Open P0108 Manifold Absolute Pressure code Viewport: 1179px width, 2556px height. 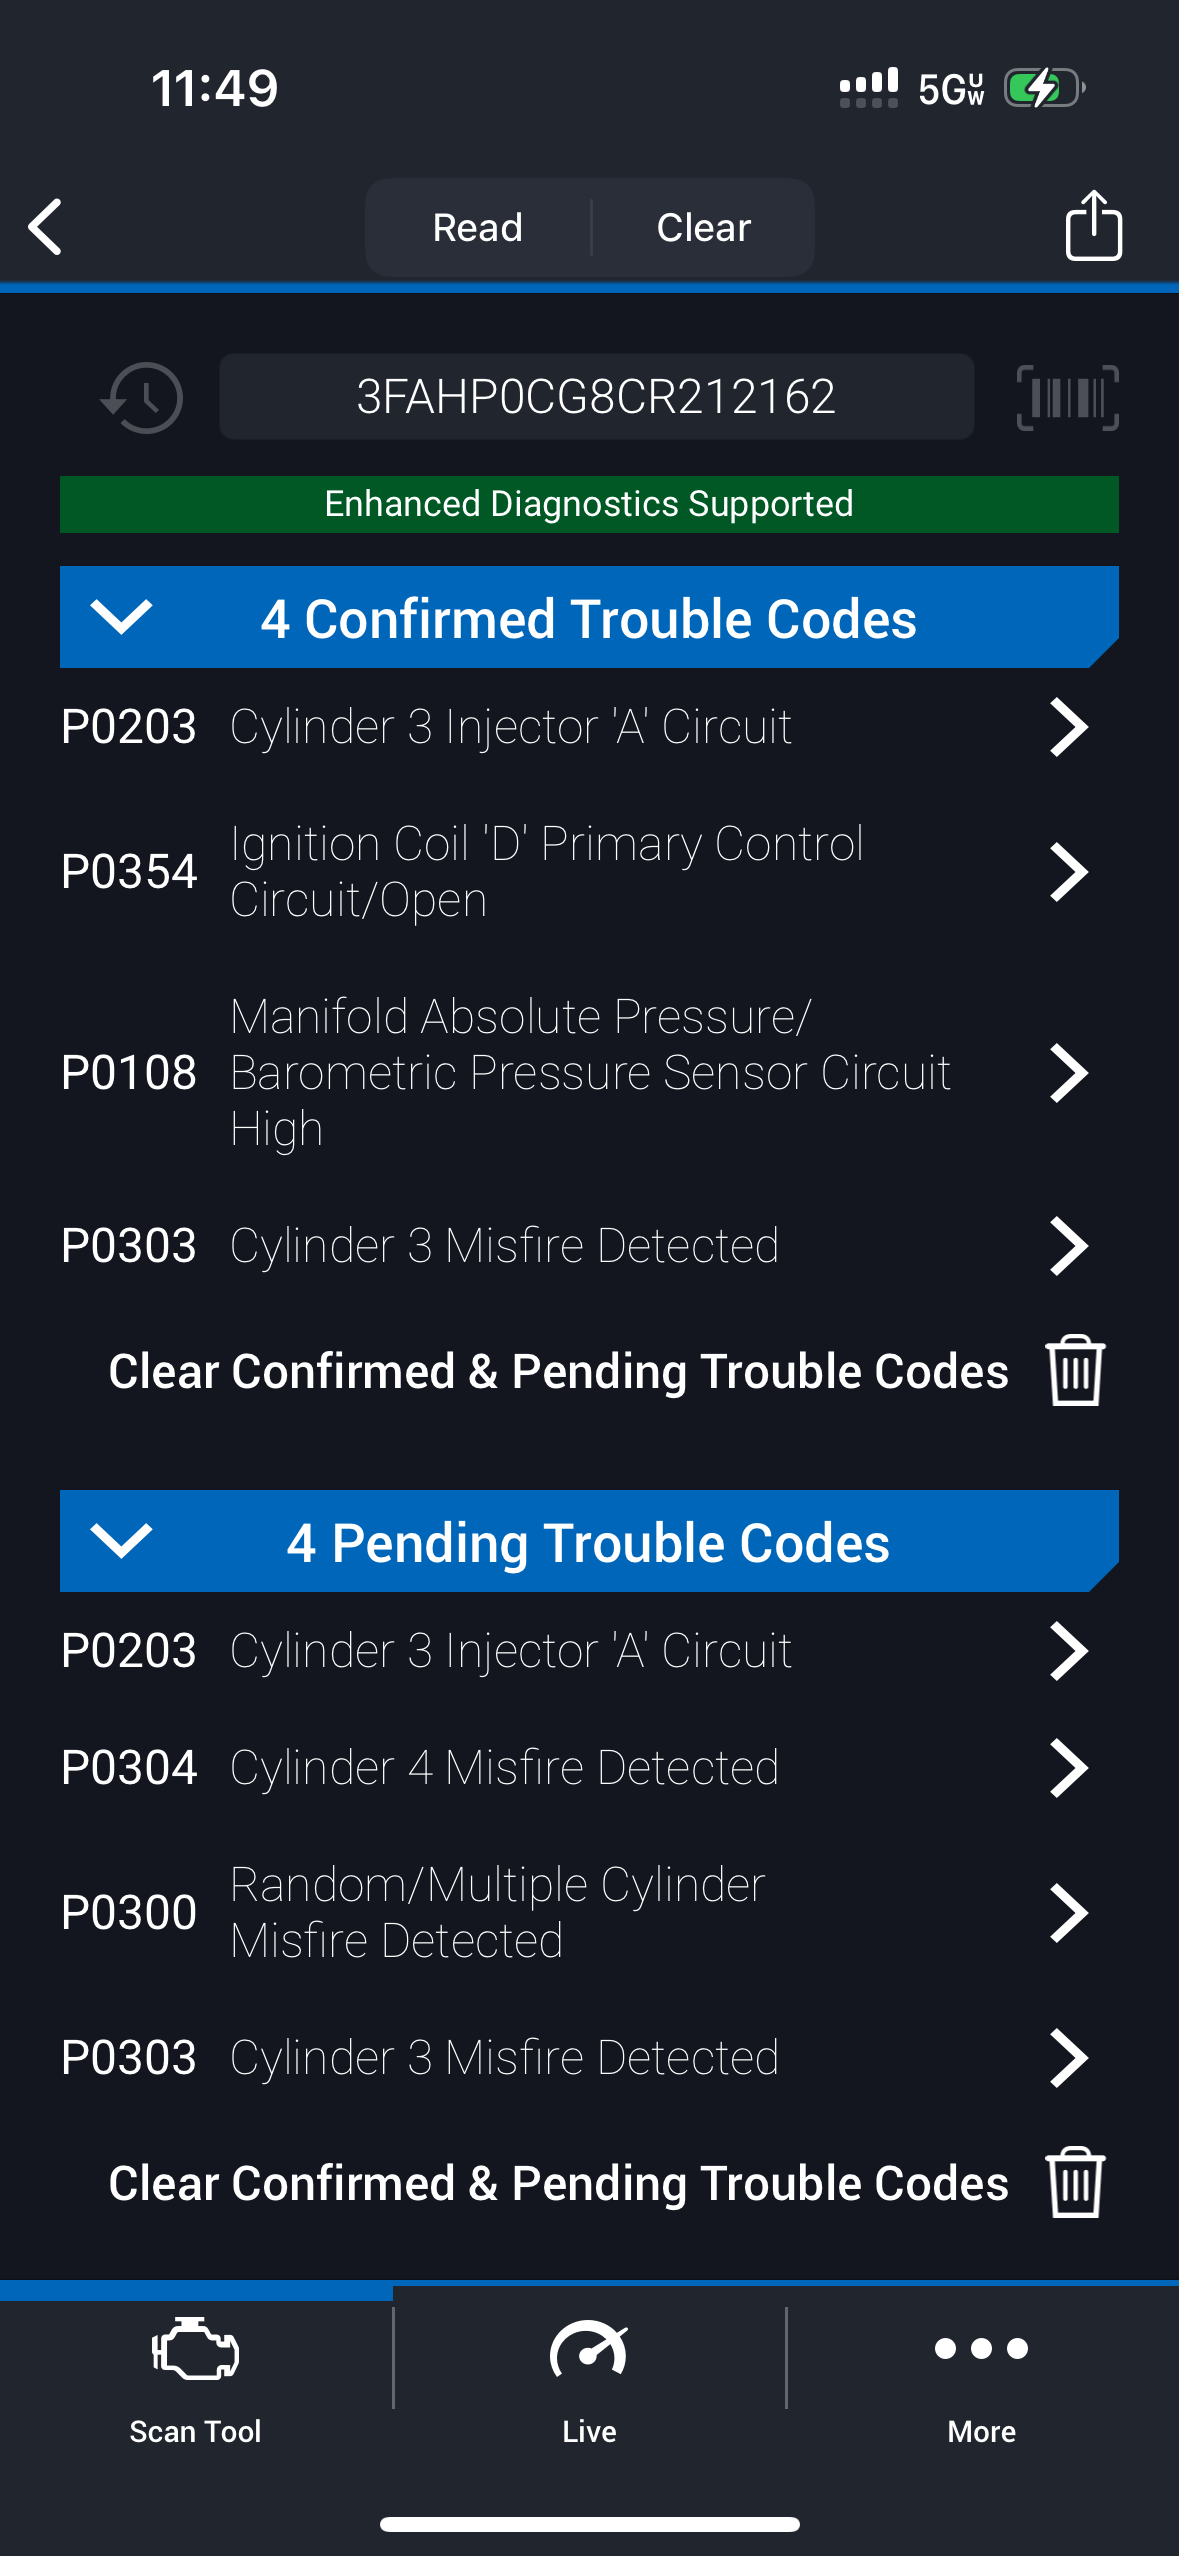[589, 1072]
